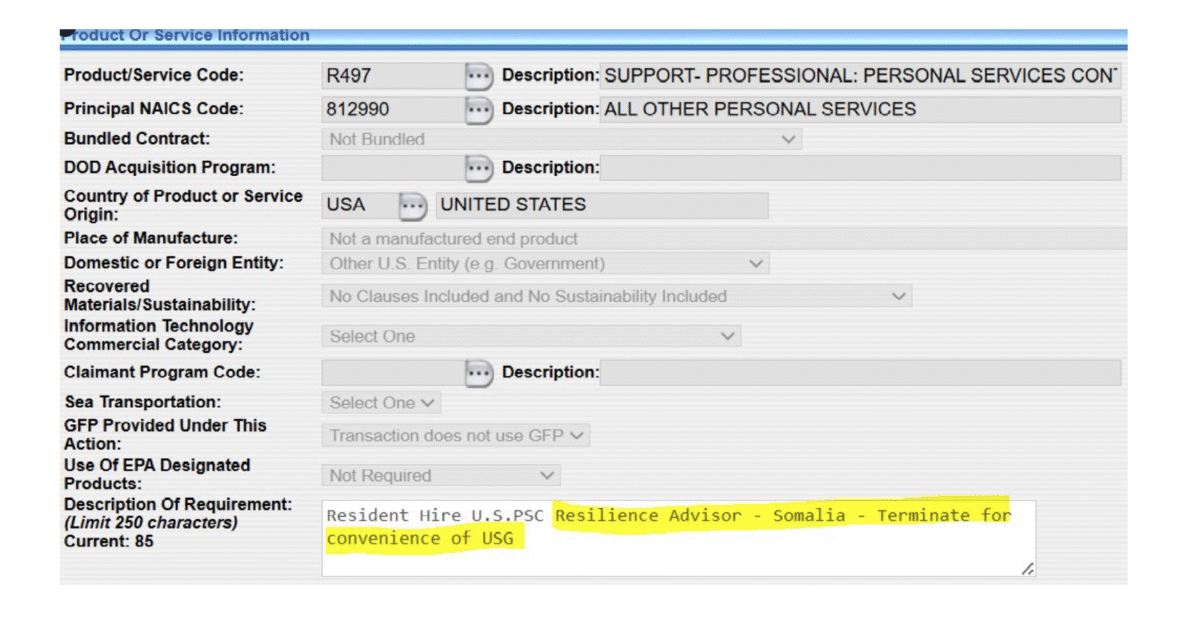Image resolution: width=1200 pixels, height=630 pixels.
Task: Click the Place of Manufacture field
Action: pos(724,238)
